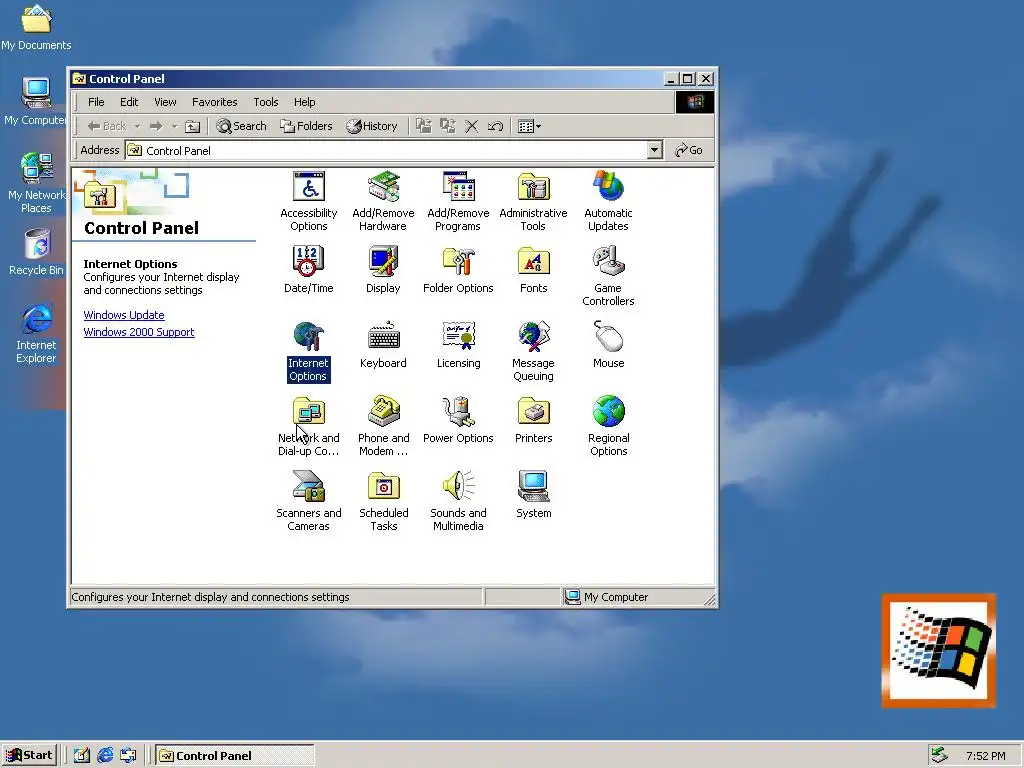Launch Outlook Express from quick launch

pos(128,755)
